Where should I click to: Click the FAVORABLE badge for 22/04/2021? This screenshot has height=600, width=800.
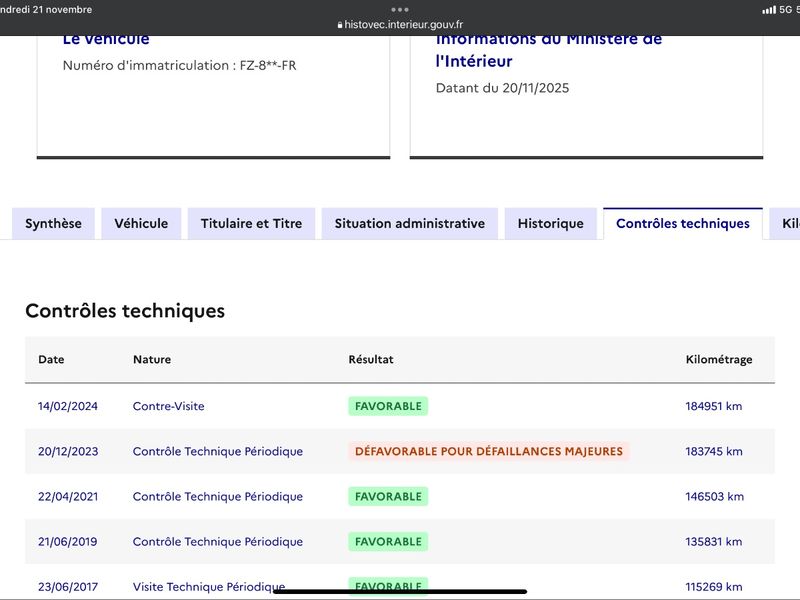(x=388, y=496)
